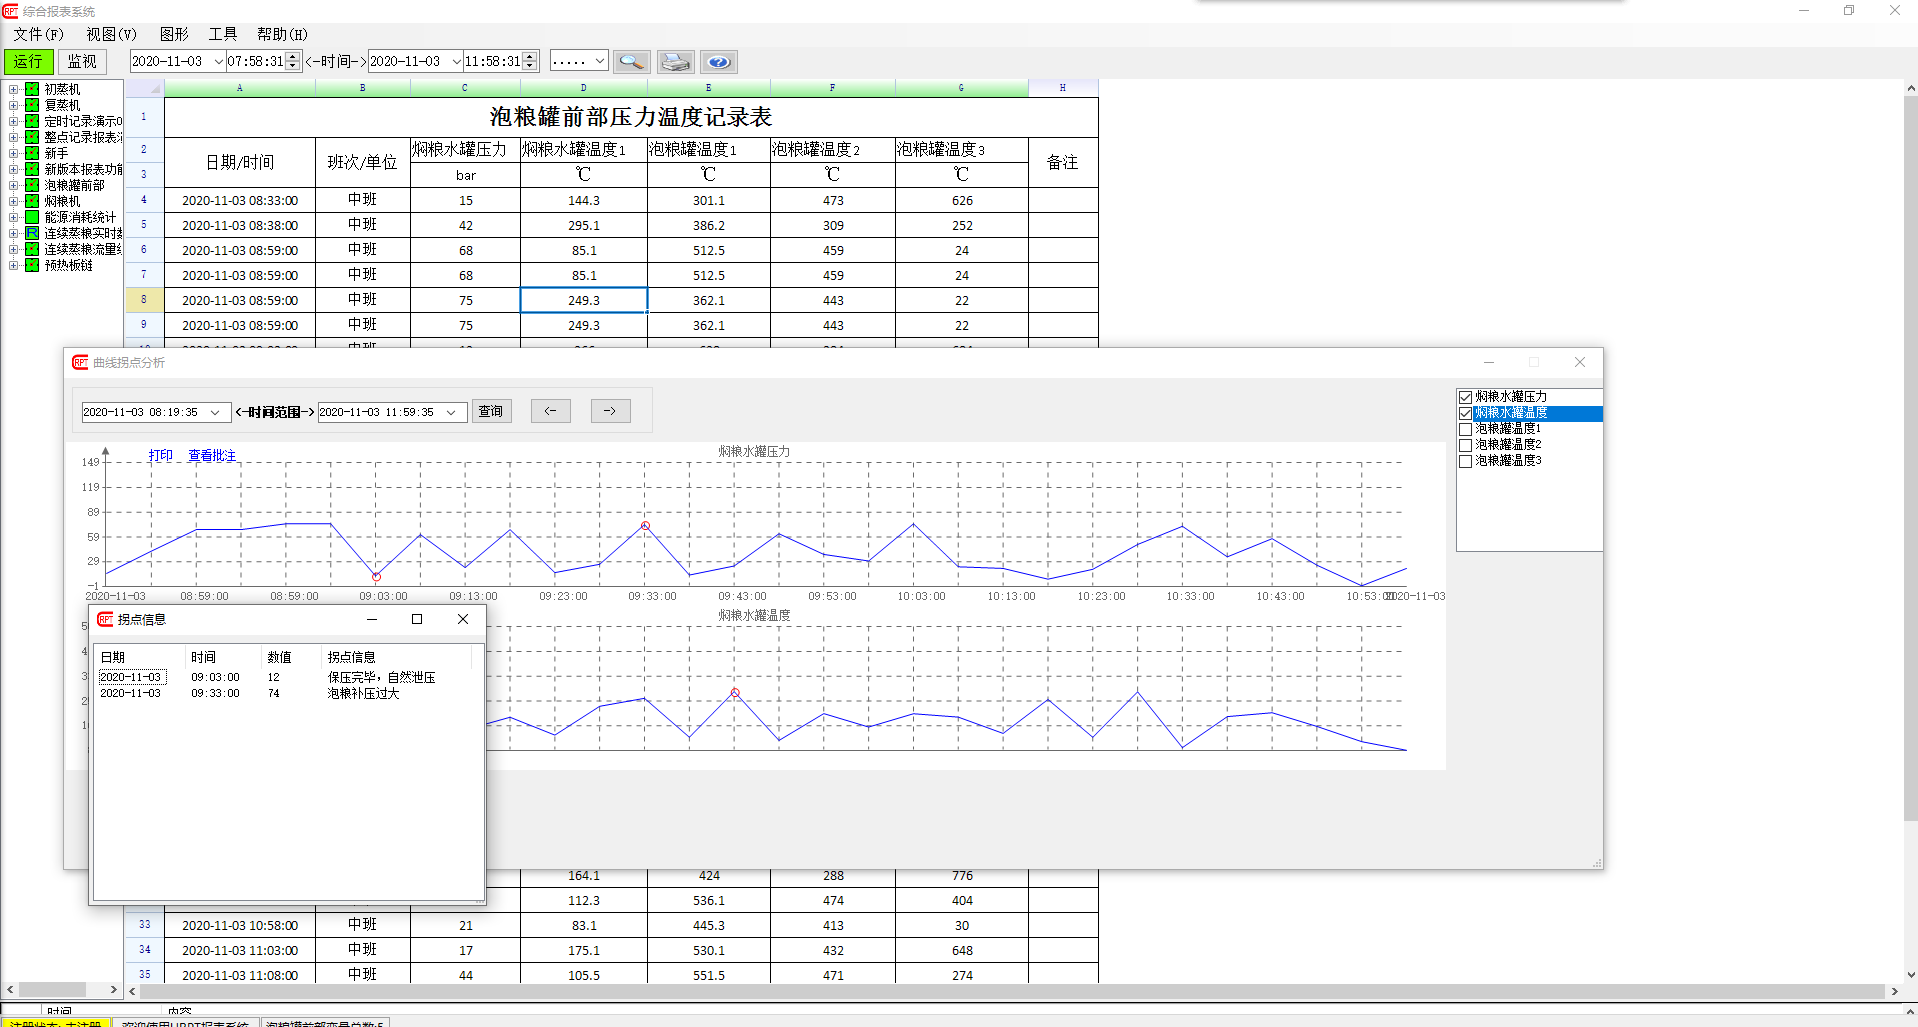The width and height of the screenshot is (1918, 1027).
Task: Click the main window horizontal scrollbar track
Action: (1000, 991)
